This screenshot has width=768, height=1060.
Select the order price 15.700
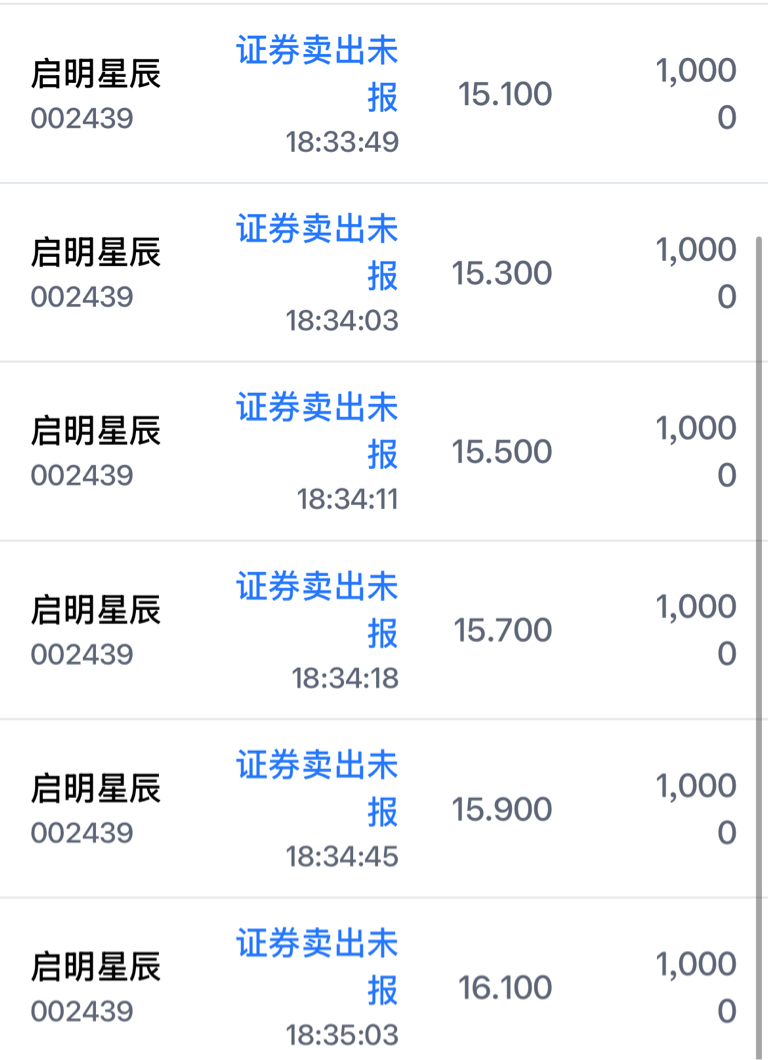coord(503,631)
